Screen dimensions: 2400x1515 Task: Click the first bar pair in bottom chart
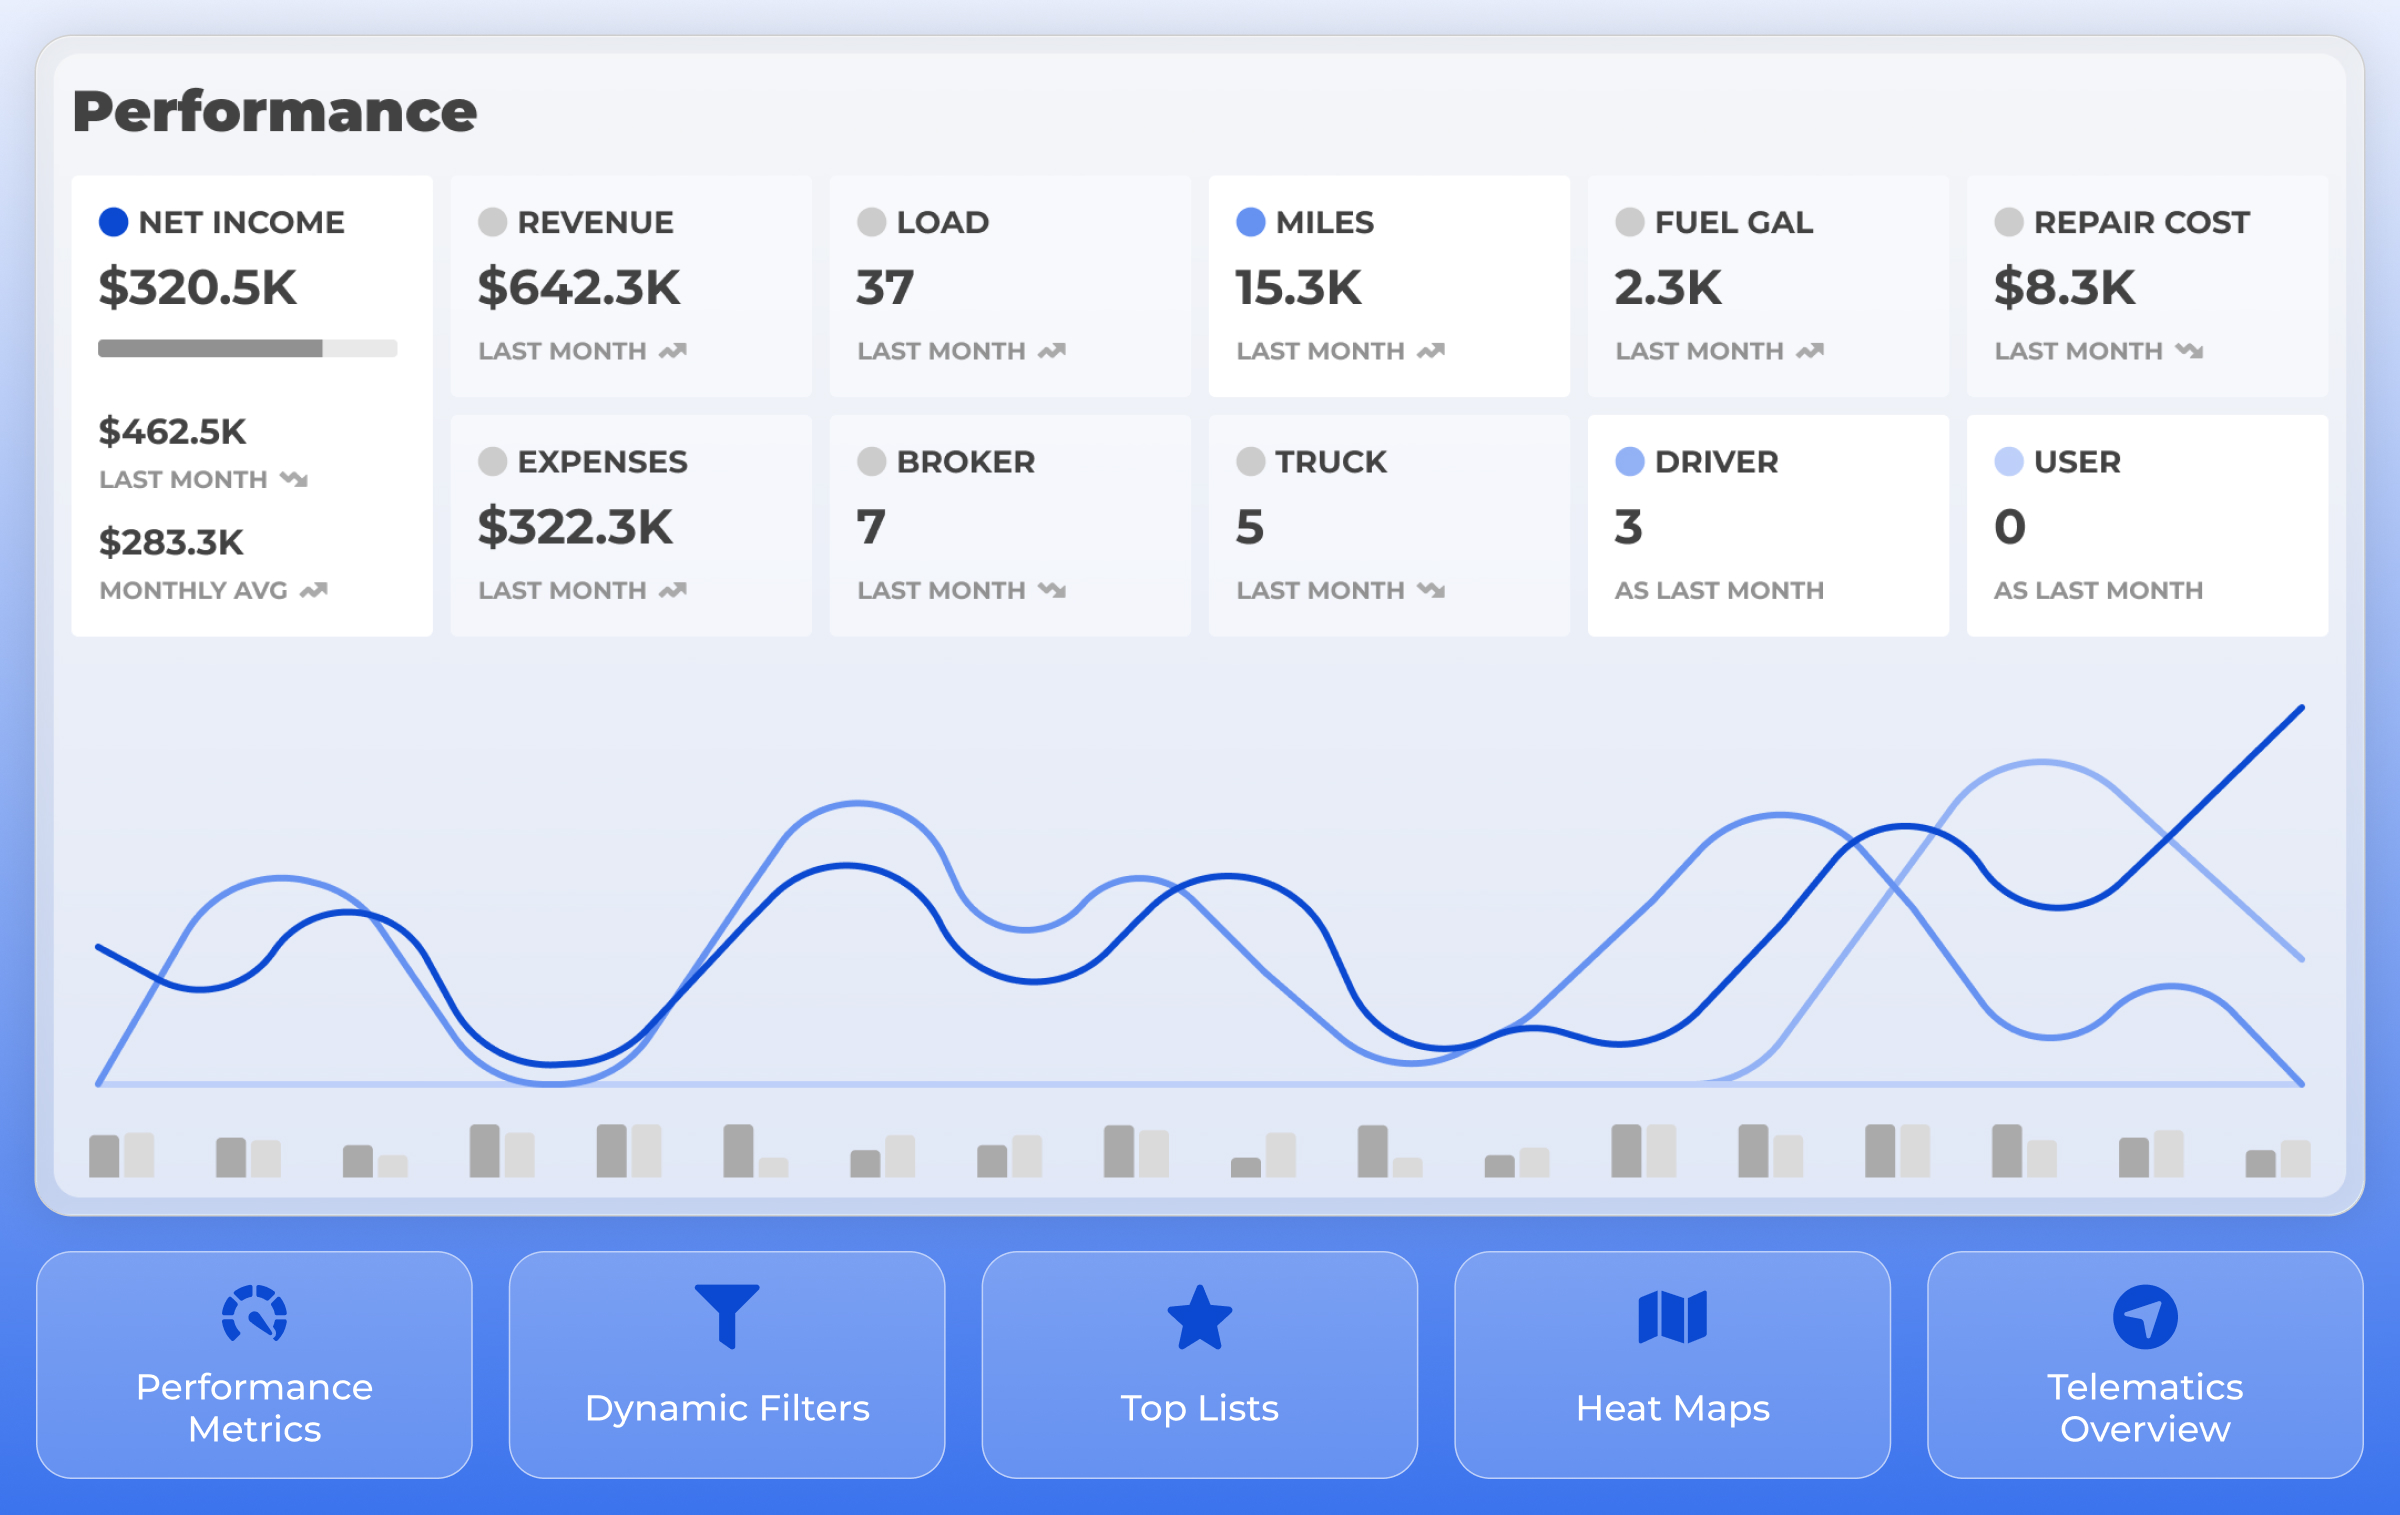click(121, 1155)
